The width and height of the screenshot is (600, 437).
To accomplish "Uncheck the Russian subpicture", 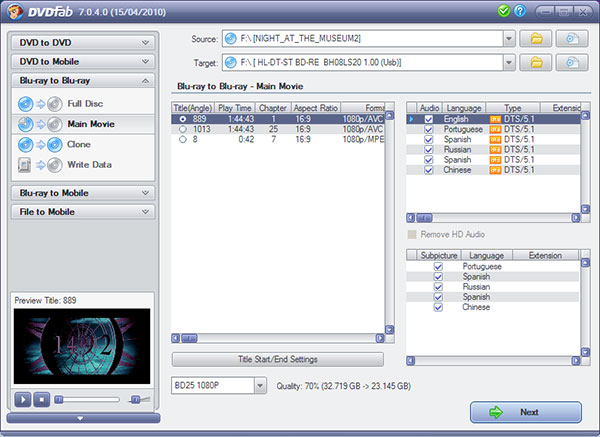I will coord(439,287).
